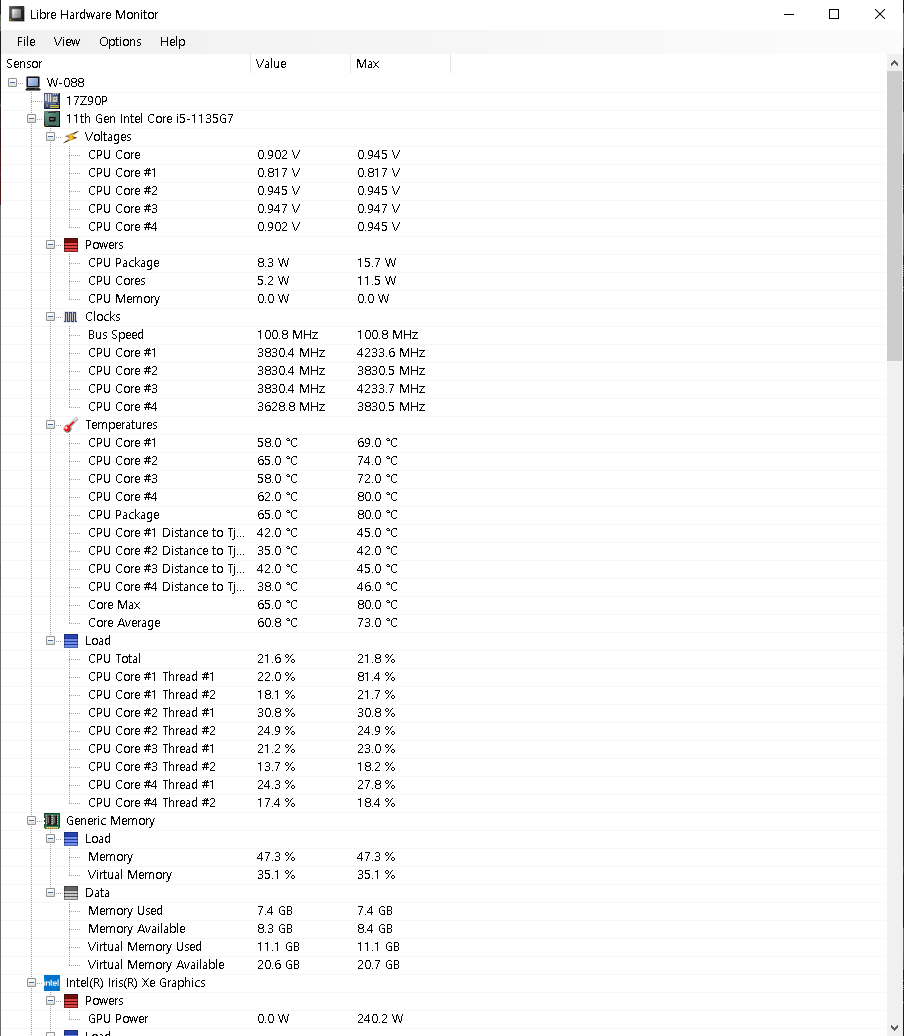The width and height of the screenshot is (904, 1036).
Task: Click the Temperatures thermometer icon
Action: pos(71,425)
